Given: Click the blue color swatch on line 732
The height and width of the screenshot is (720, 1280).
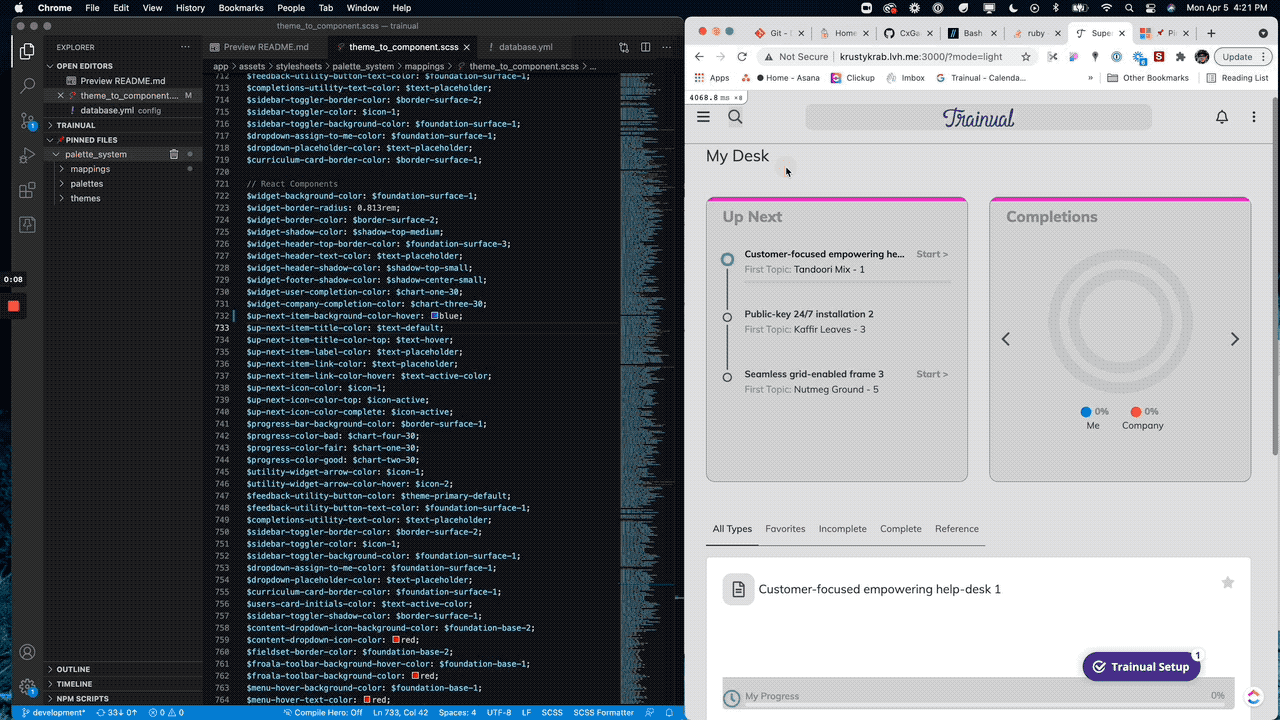Looking at the screenshot, I should [x=435, y=316].
